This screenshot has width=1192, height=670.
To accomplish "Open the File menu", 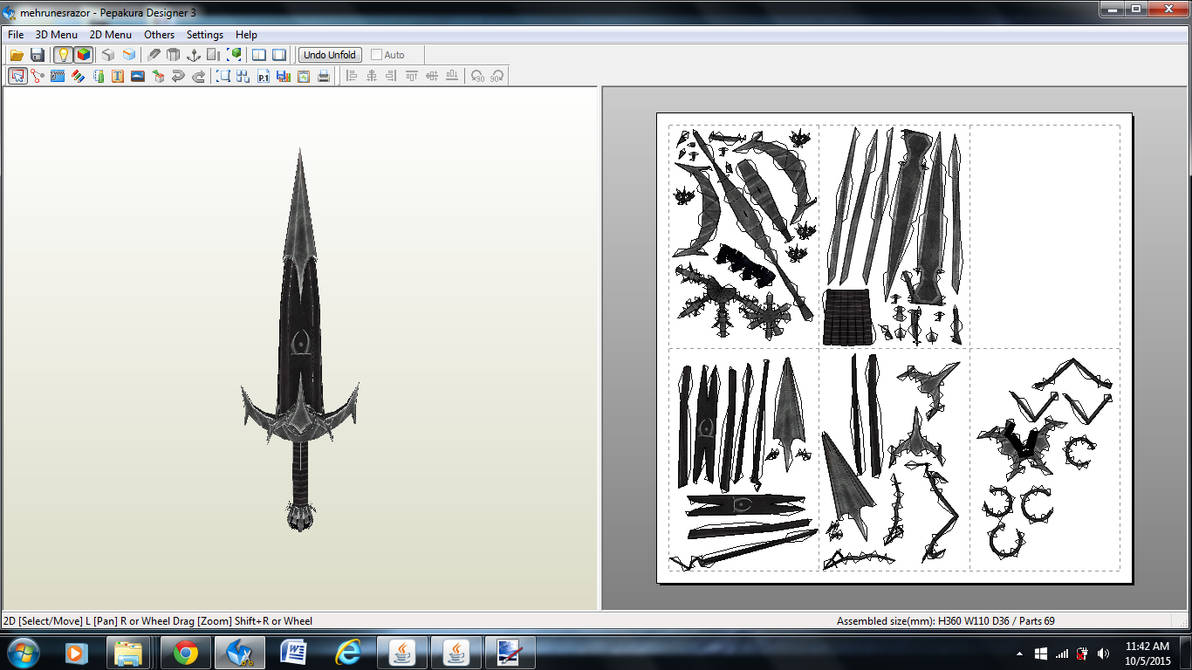I will click(x=15, y=34).
